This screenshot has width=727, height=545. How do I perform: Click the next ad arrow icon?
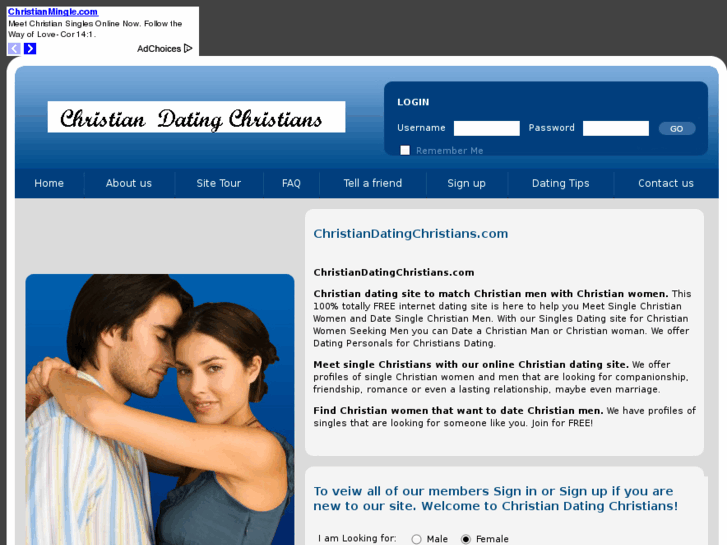click(x=30, y=49)
